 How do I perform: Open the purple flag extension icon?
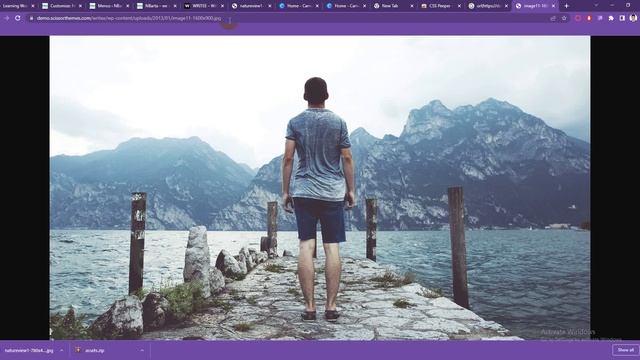tap(600, 18)
